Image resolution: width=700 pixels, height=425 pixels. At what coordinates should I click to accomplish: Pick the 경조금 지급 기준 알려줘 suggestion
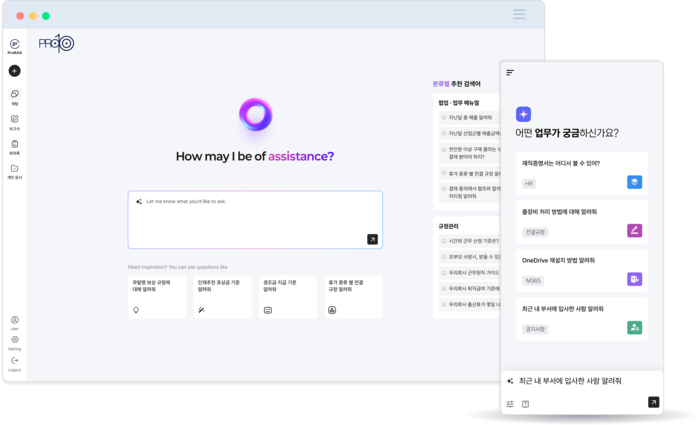coord(285,297)
